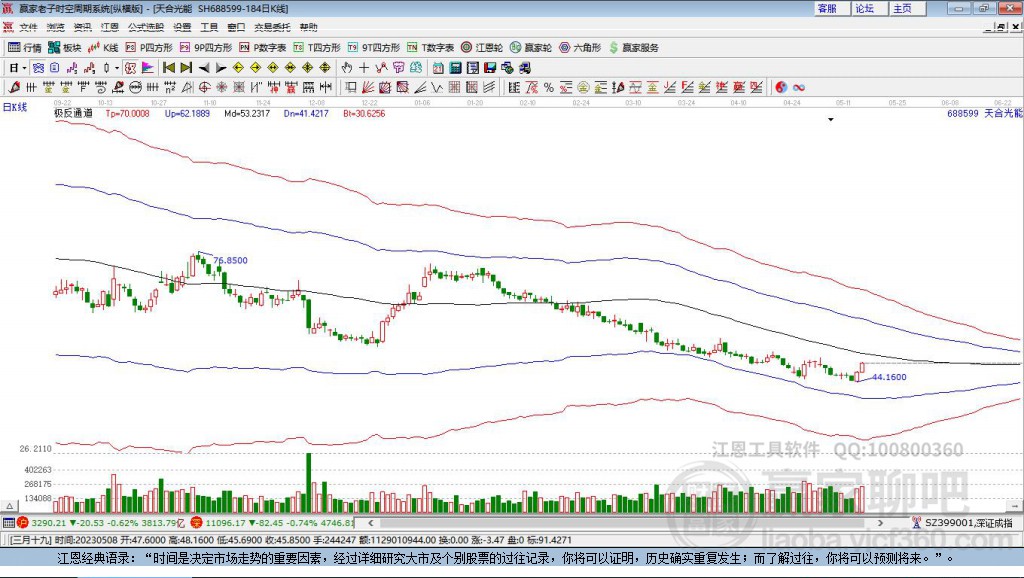
Task: Open the 赢家轮 wheel tool
Action: click(x=531, y=48)
